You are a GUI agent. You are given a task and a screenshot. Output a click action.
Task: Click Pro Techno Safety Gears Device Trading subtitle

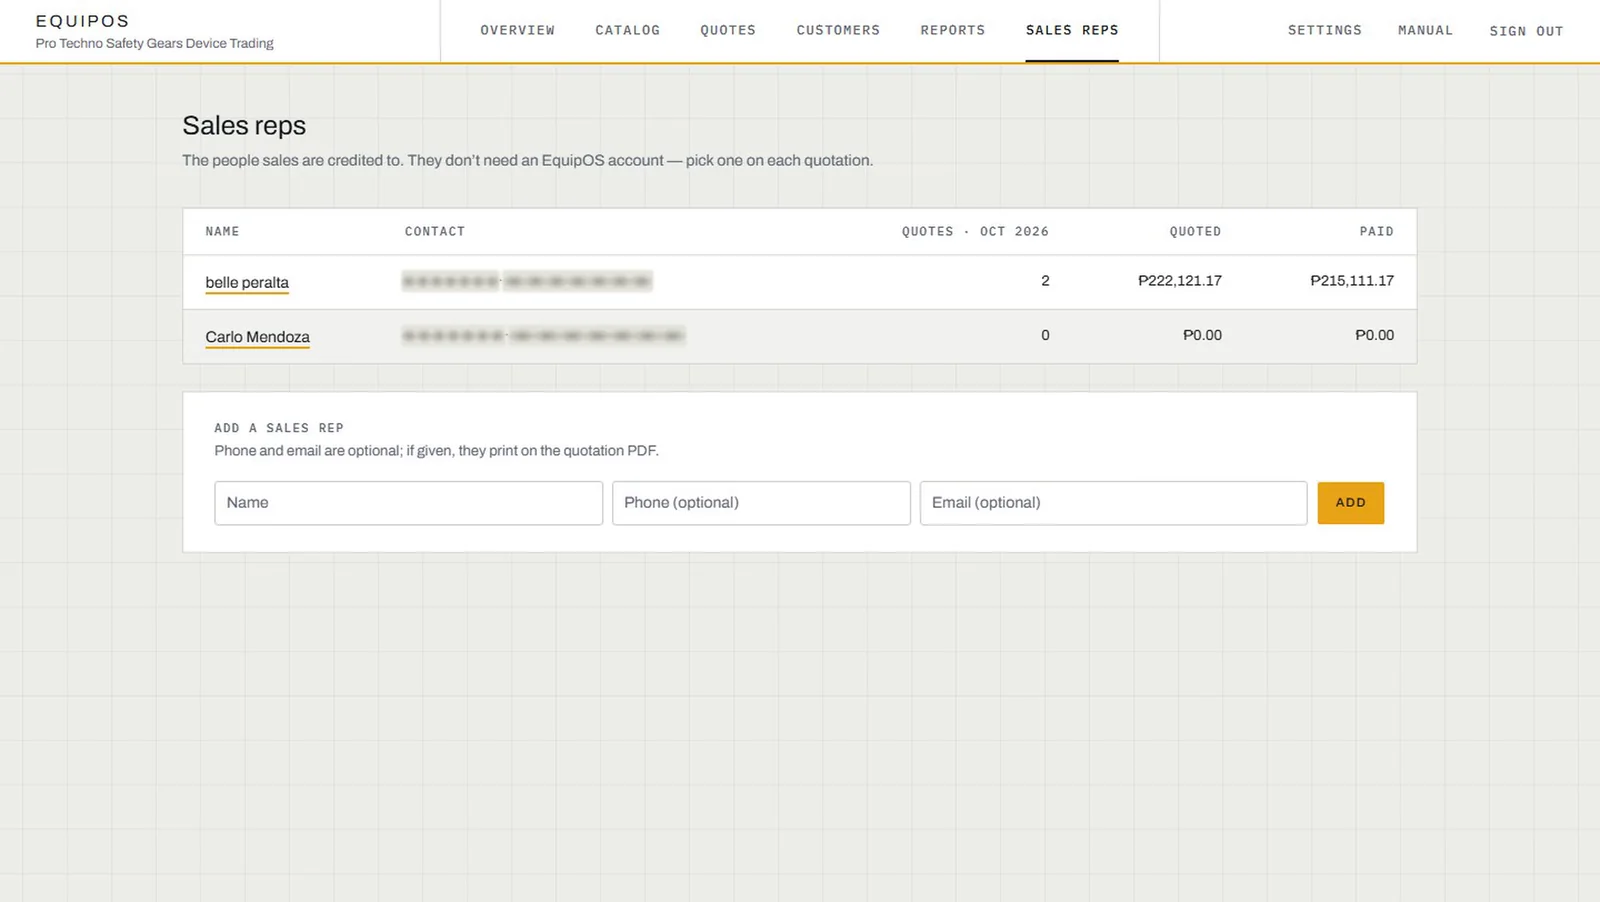pos(154,43)
